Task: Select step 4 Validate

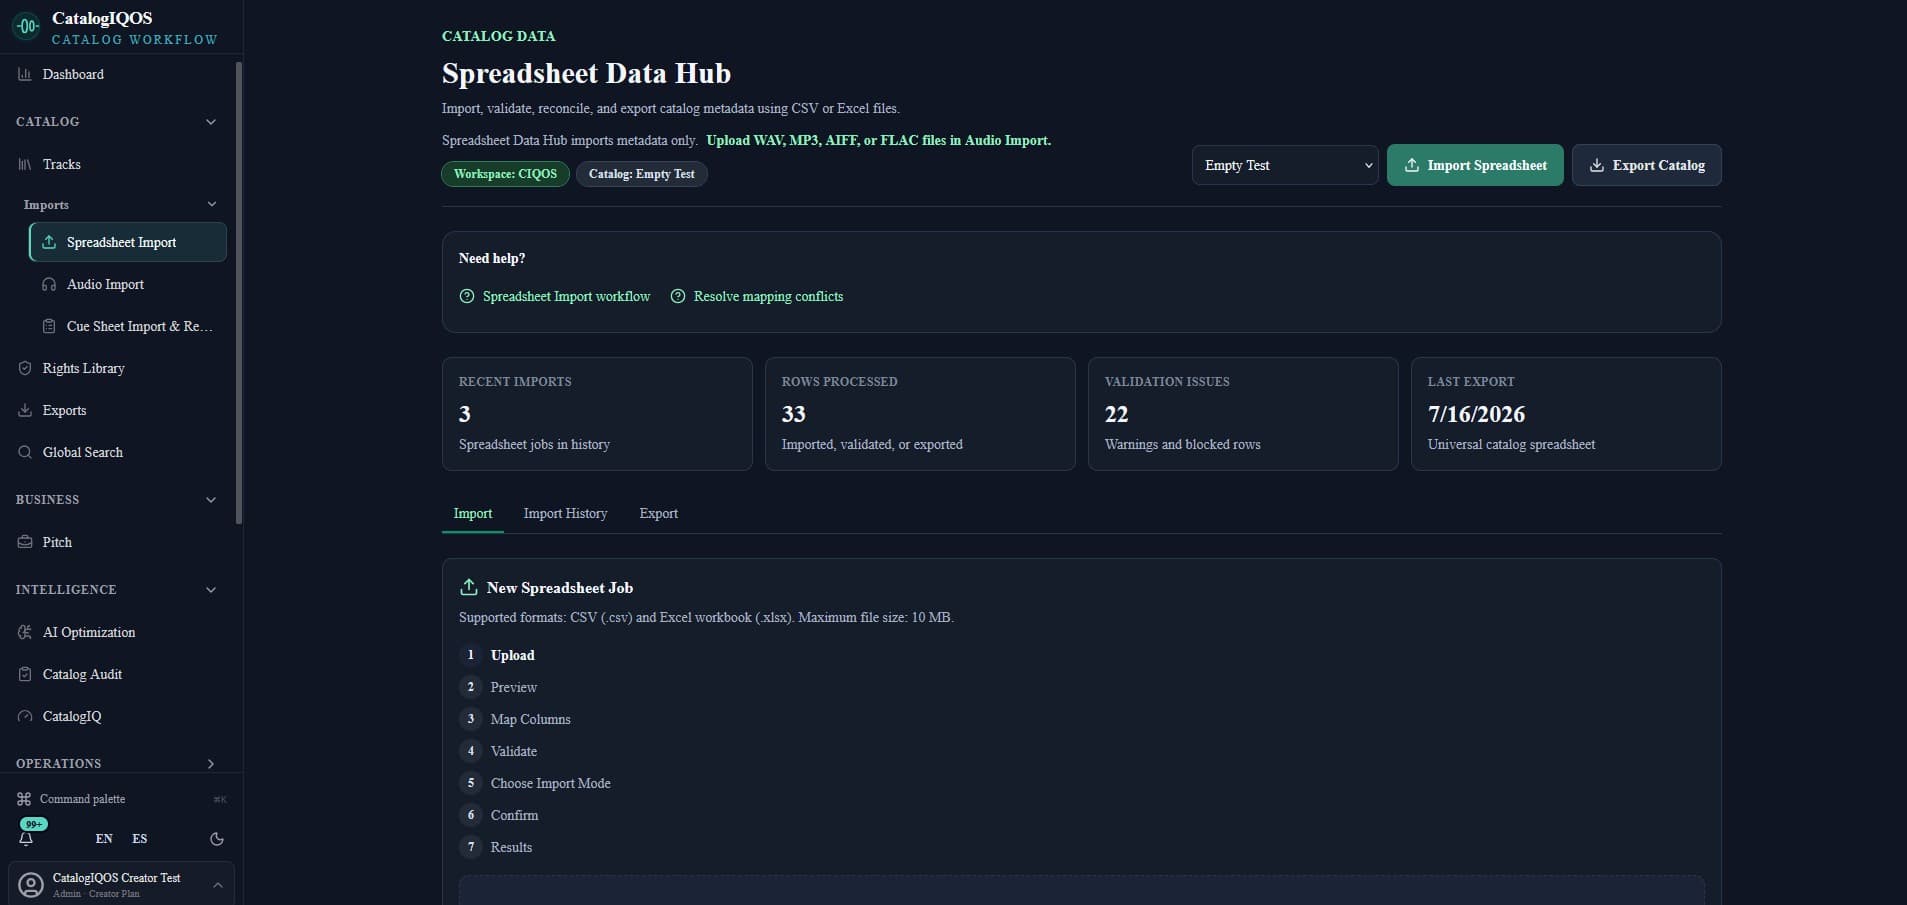Action: click(498, 751)
